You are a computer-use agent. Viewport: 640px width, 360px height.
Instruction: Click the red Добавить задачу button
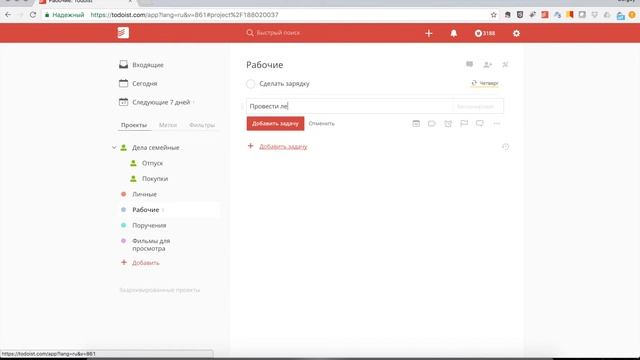(x=275, y=124)
